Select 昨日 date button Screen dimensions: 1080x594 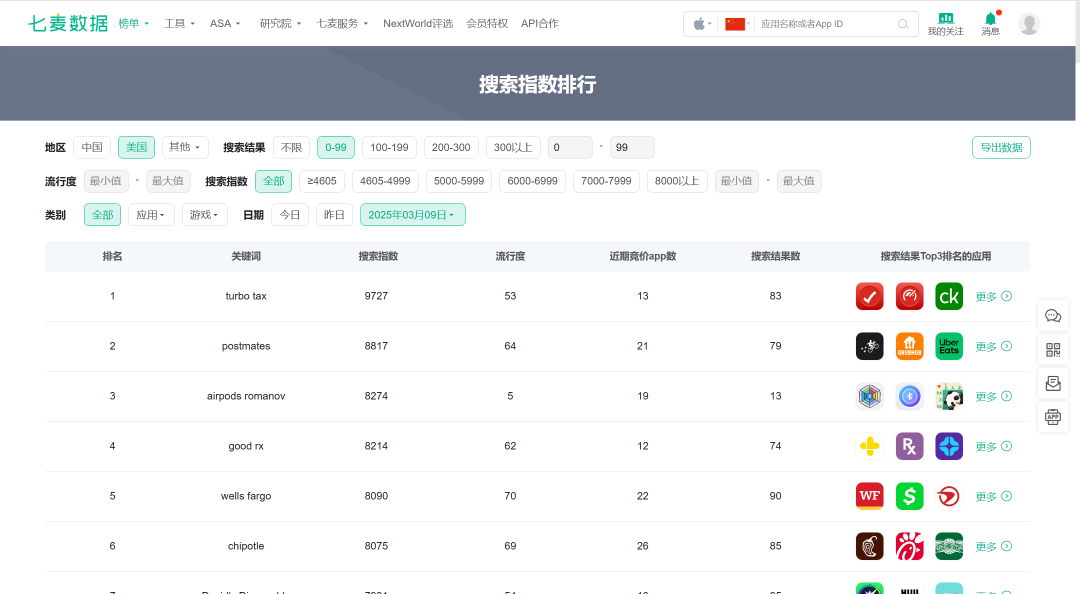tap(334, 215)
